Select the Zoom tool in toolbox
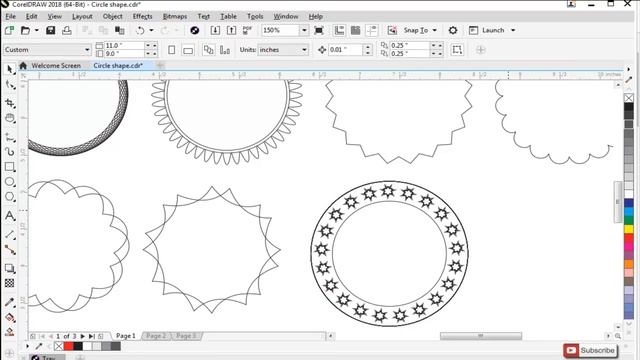Screen dimensions: 640x360 (x=10, y=118)
